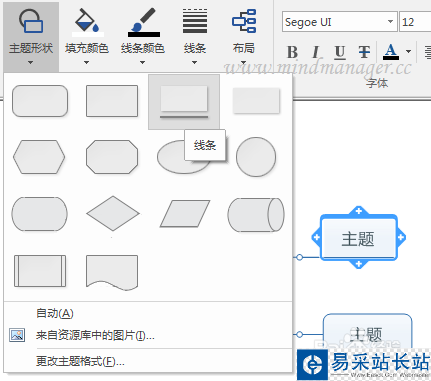
Task: Select the cylinder shape
Action: [x=256, y=215]
